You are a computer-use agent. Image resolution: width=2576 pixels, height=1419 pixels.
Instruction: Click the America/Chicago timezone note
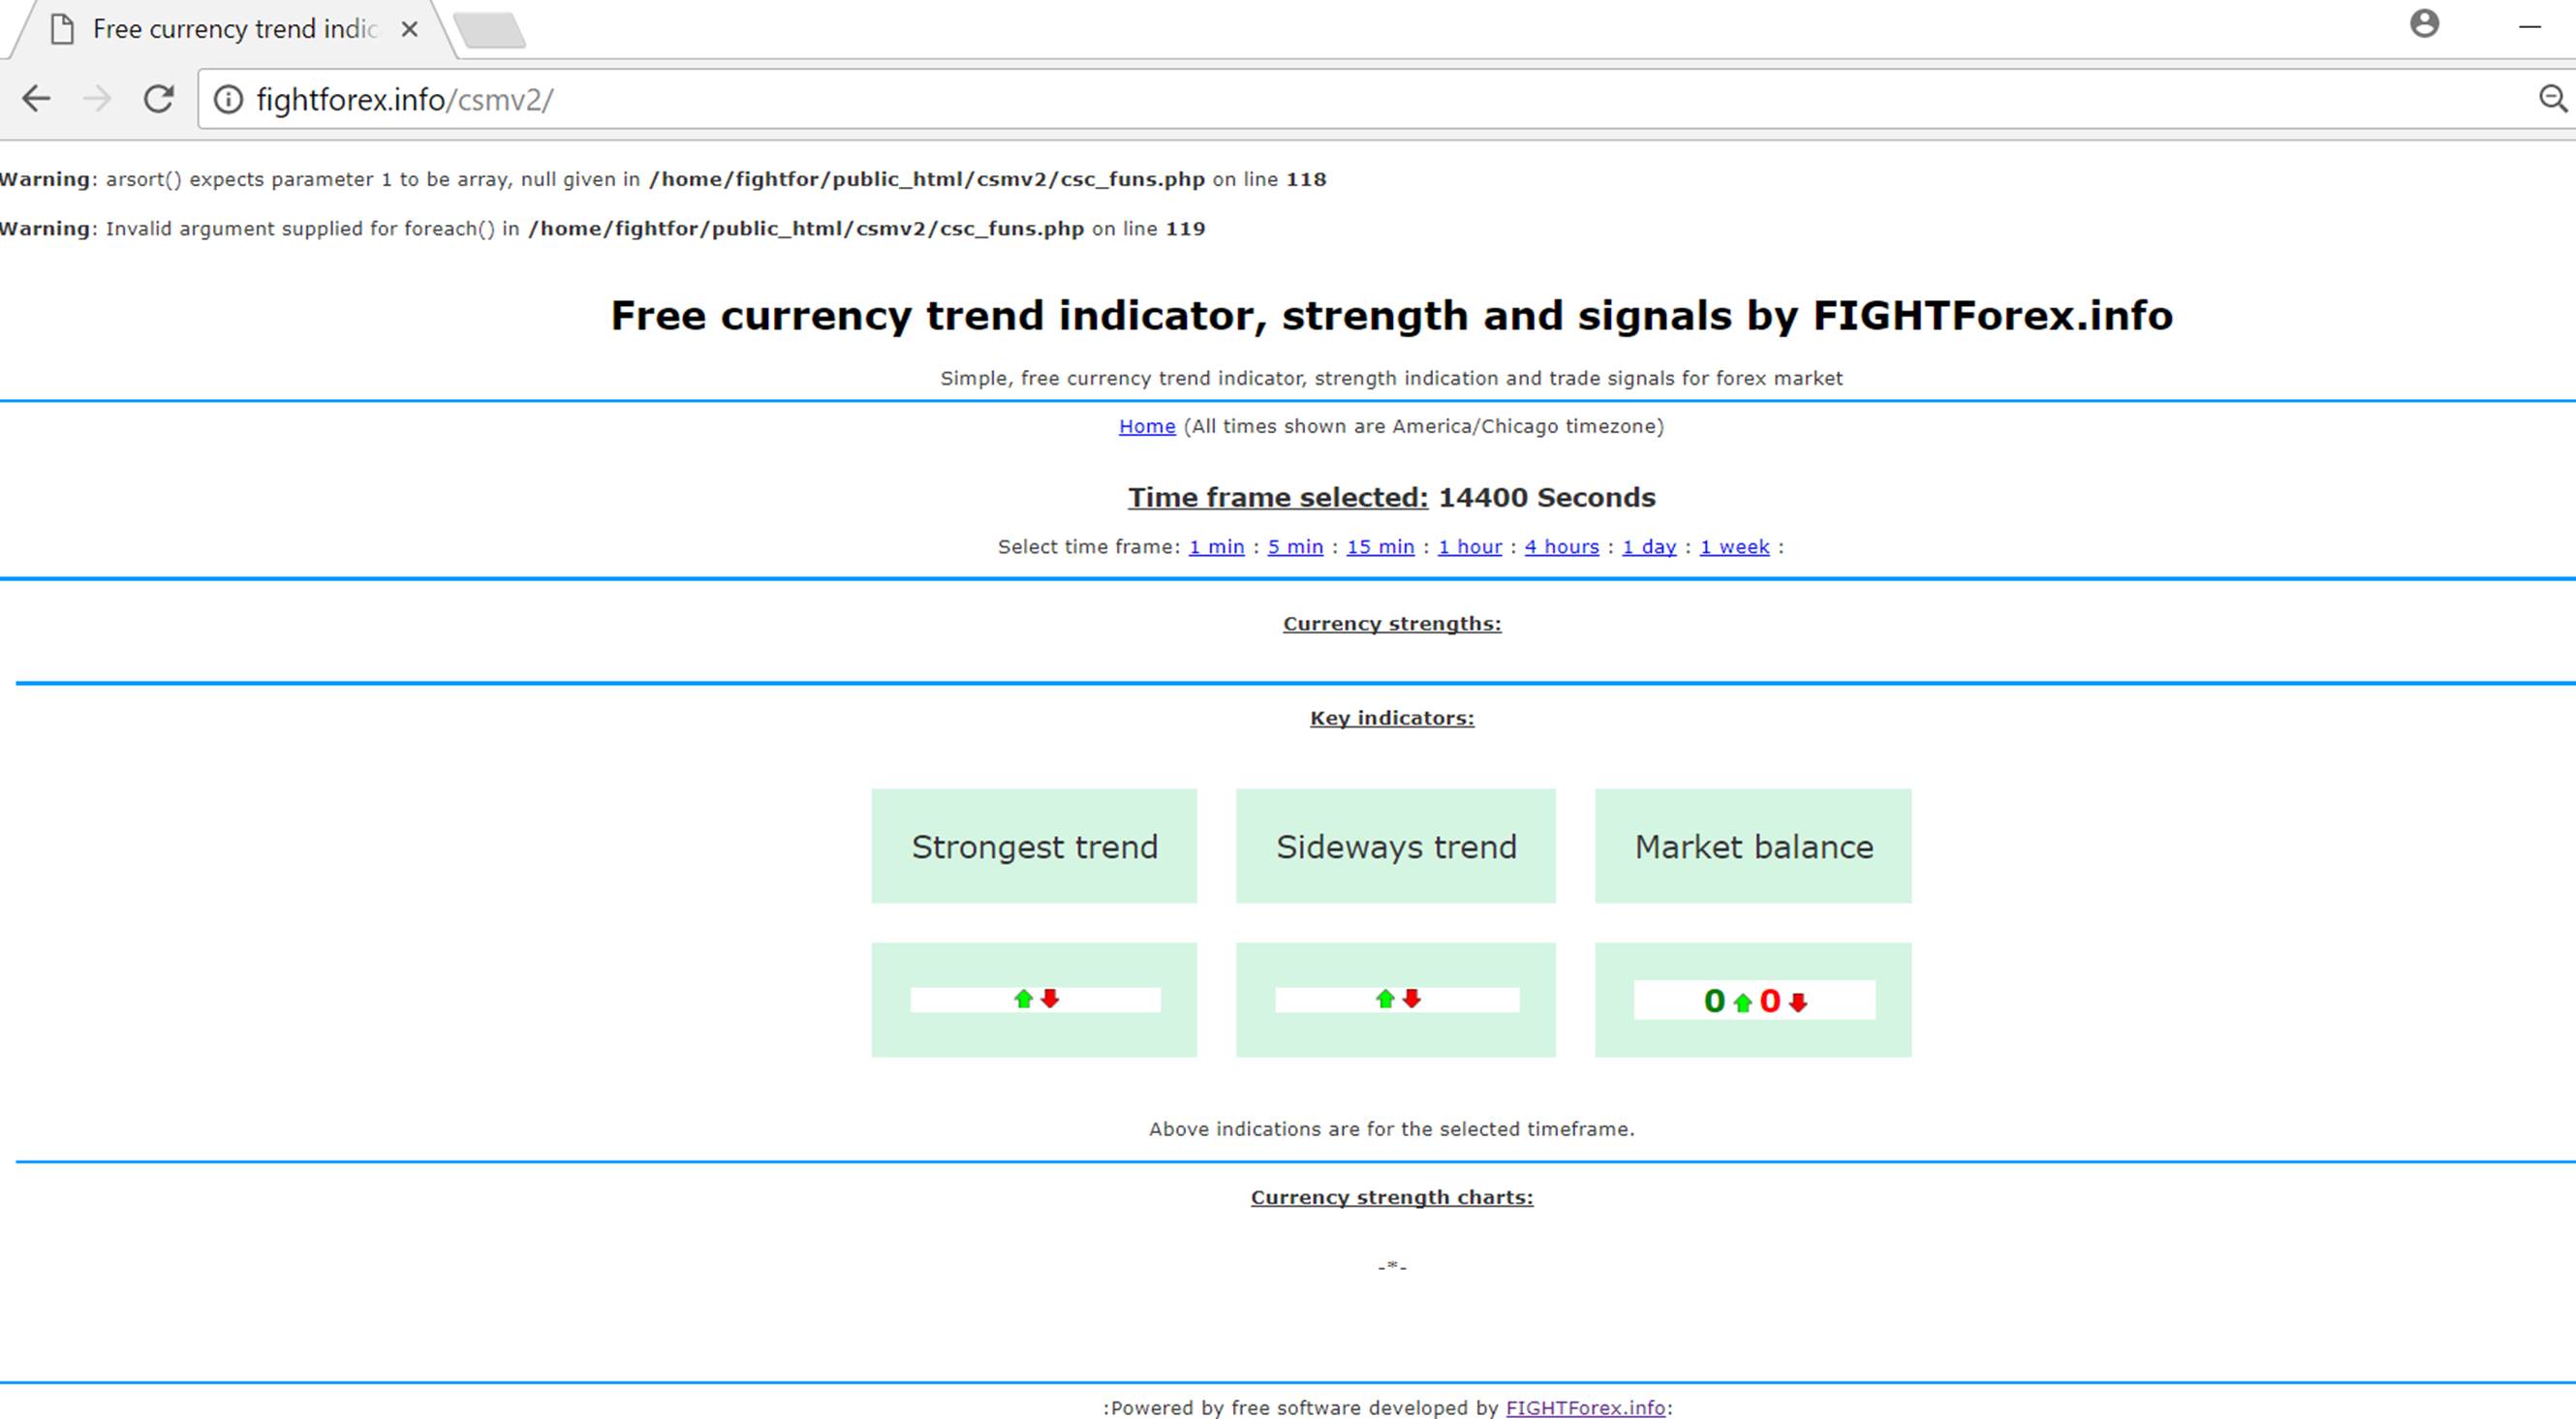(x=1424, y=427)
